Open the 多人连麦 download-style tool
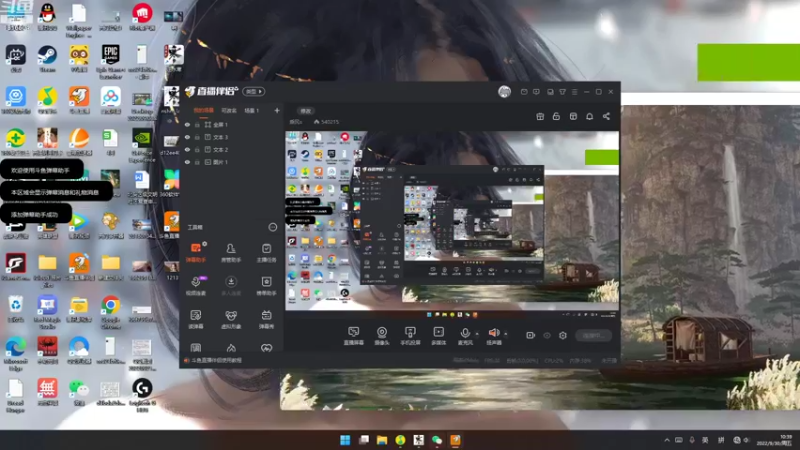The width and height of the screenshot is (800, 450). (231, 286)
